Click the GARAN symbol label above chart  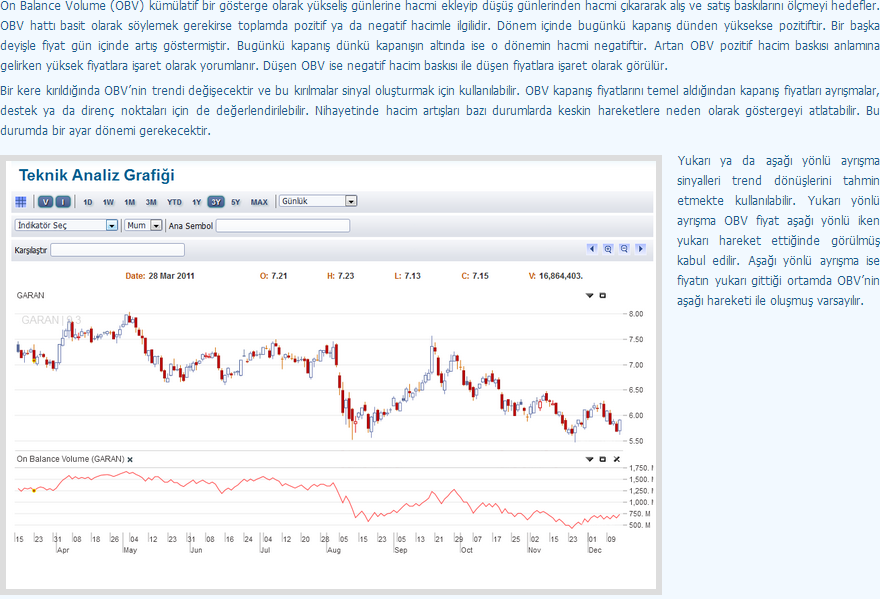30,295
